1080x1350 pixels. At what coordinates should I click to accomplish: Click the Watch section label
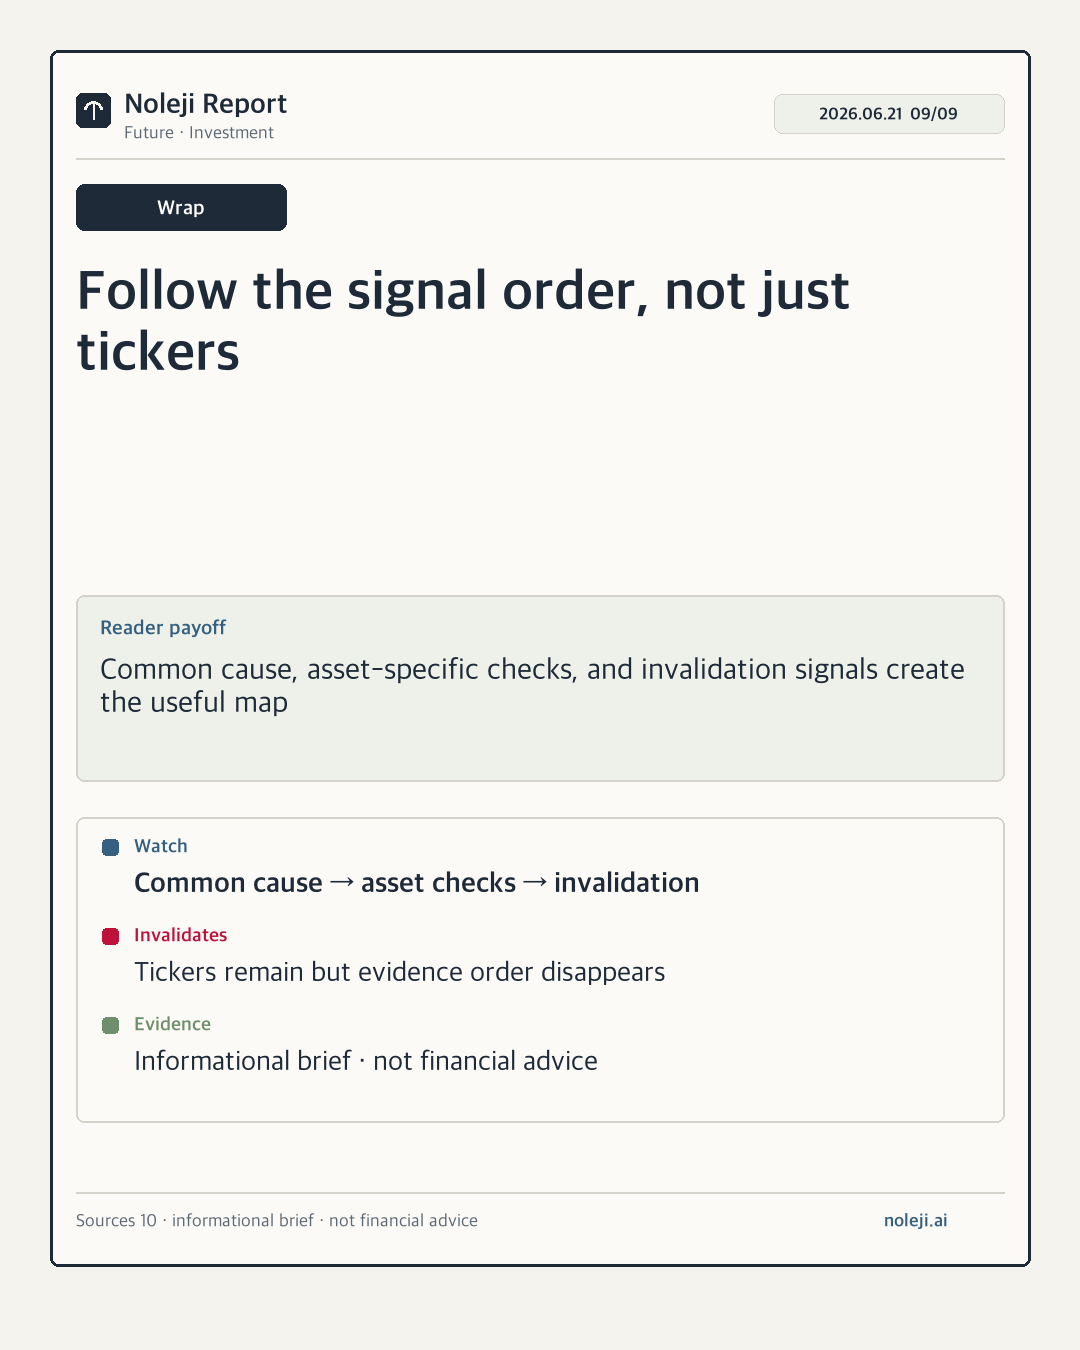pos(161,846)
